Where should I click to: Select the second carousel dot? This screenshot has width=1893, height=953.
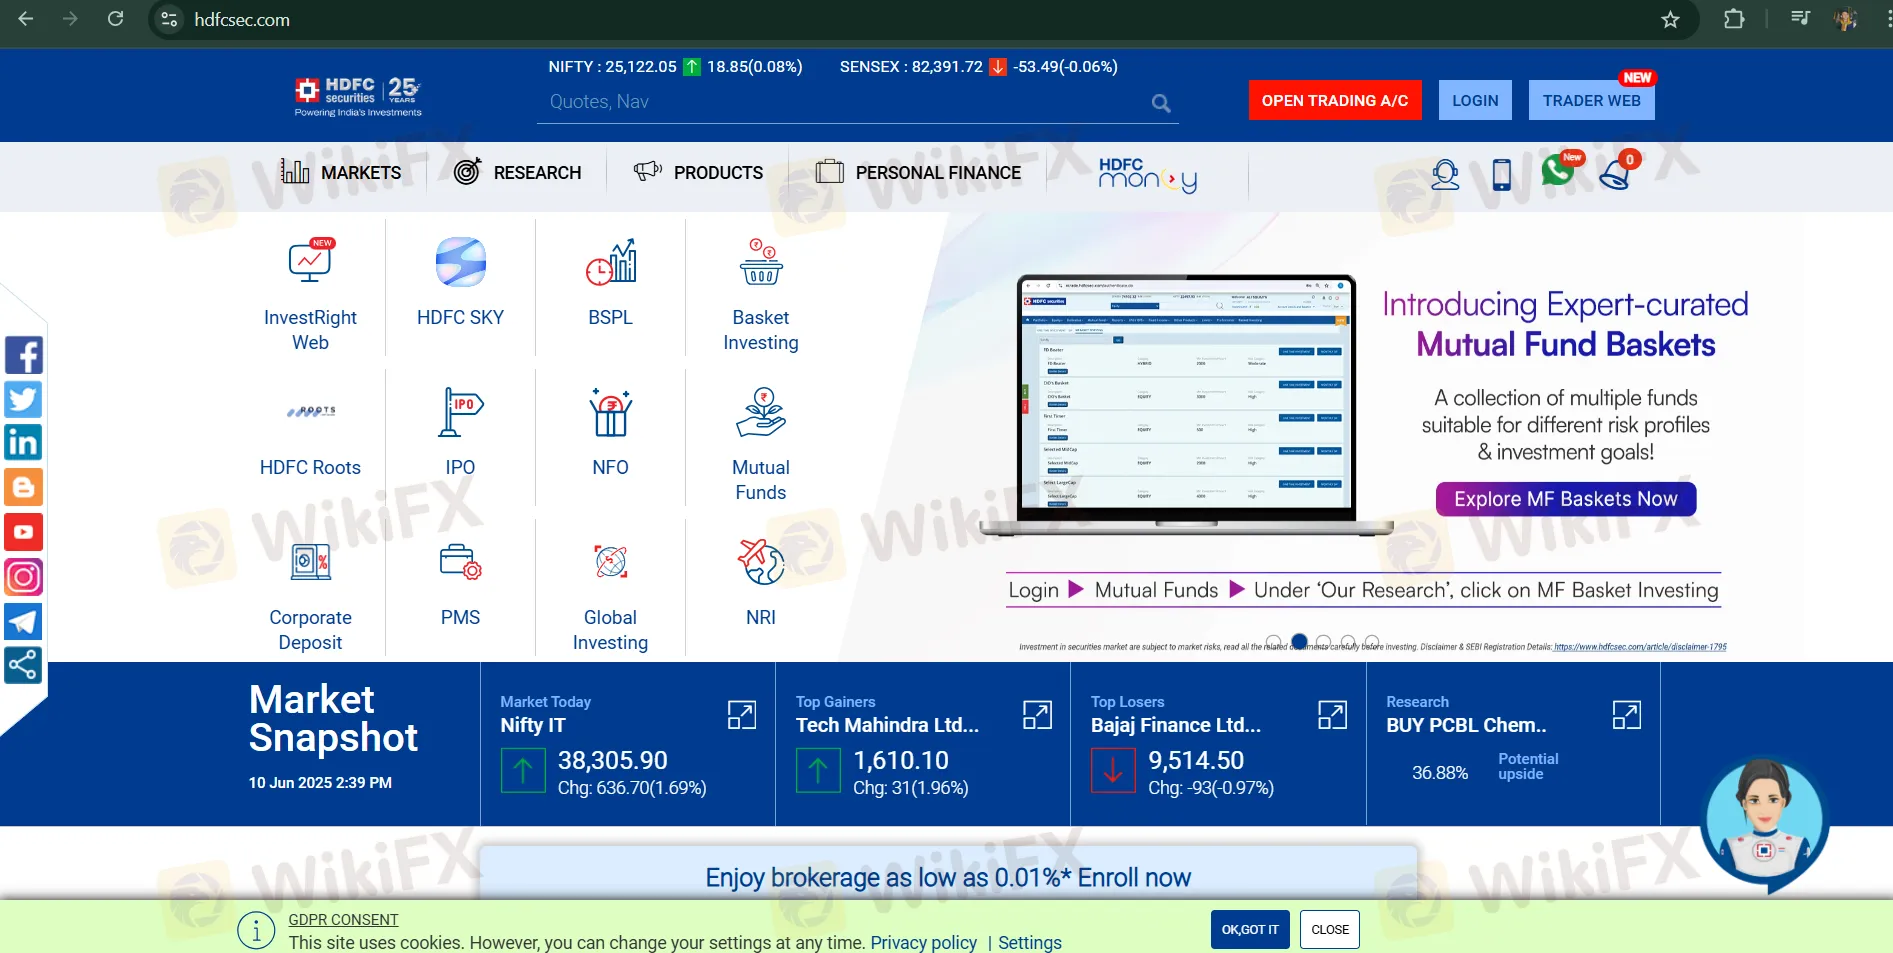click(1299, 641)
